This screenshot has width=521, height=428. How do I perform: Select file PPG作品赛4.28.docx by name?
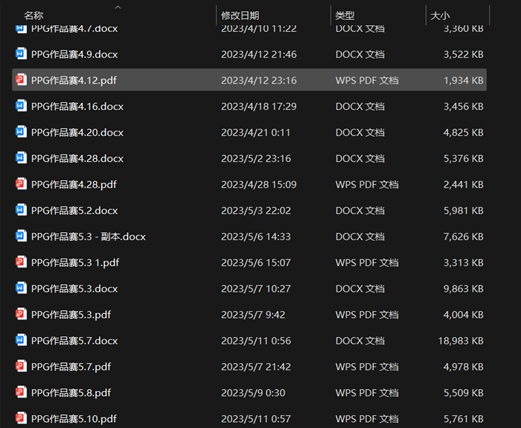click(77, 158)
